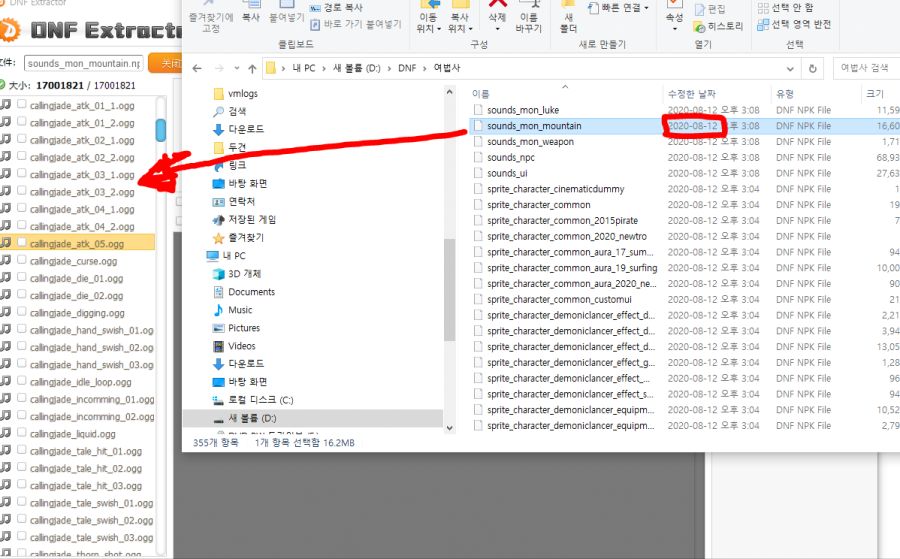The image size is (900, 559).
Task: Check the callingjade_liquid.ogg checkbox
Action: [22, 432]
